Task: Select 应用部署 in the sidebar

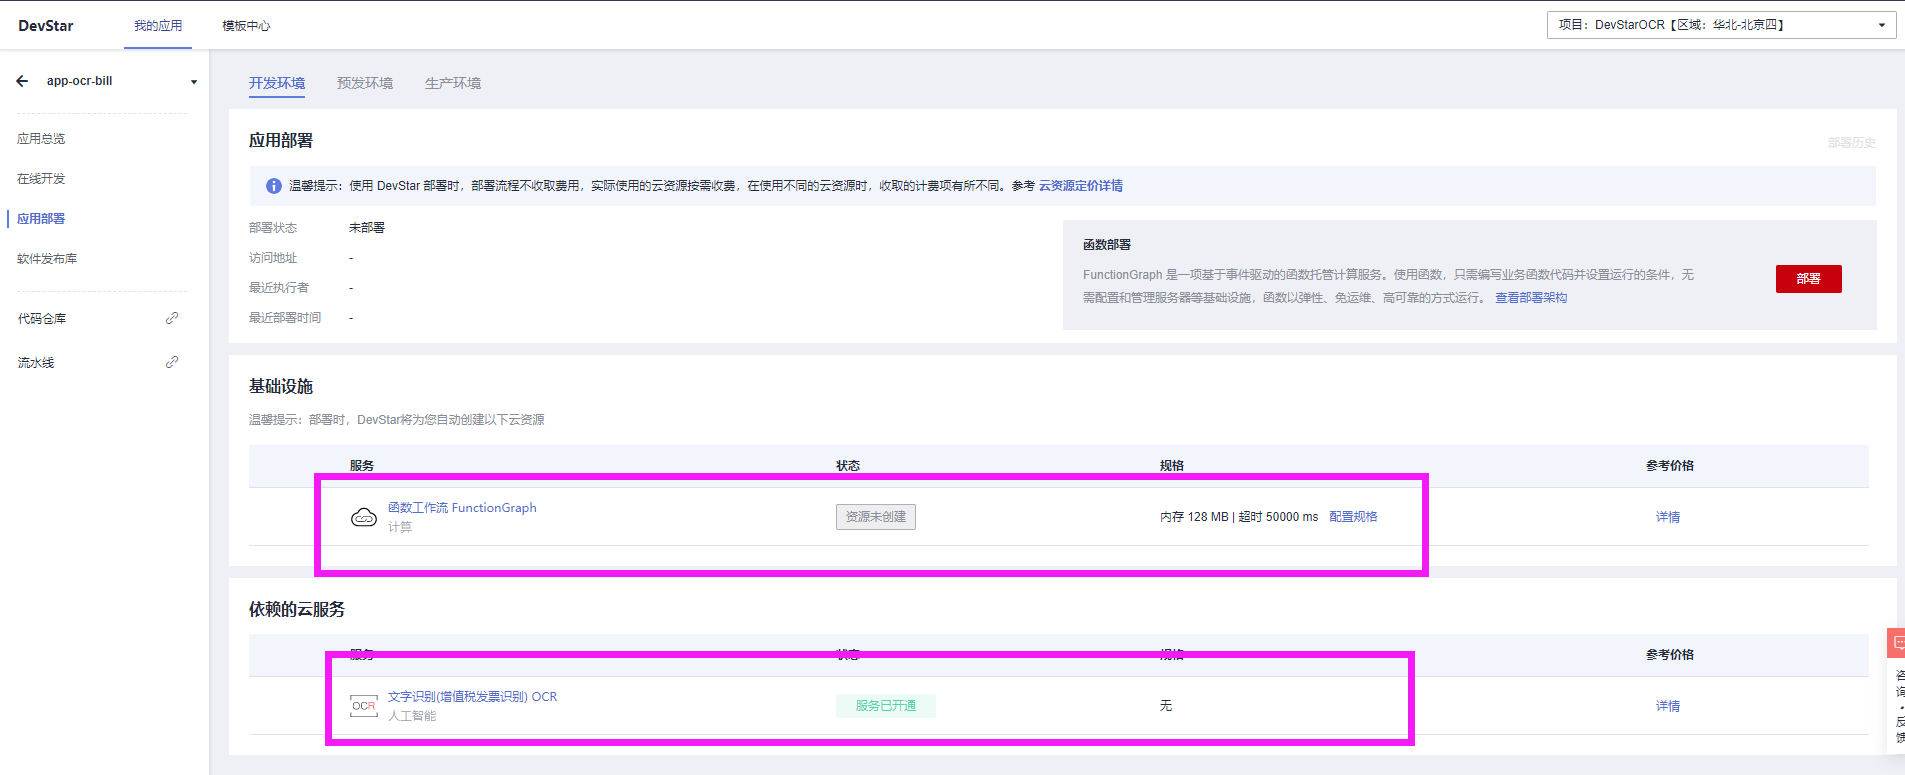Action: [x=41, y=219]
